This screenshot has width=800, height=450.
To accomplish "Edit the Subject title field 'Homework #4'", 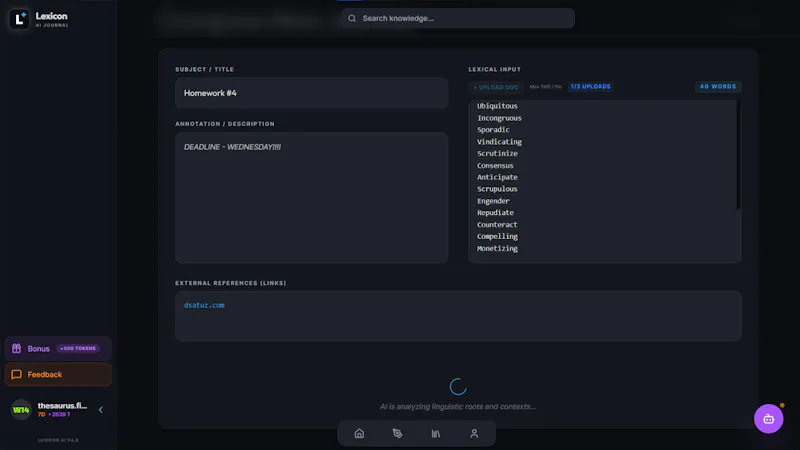I will coord(311,93).
